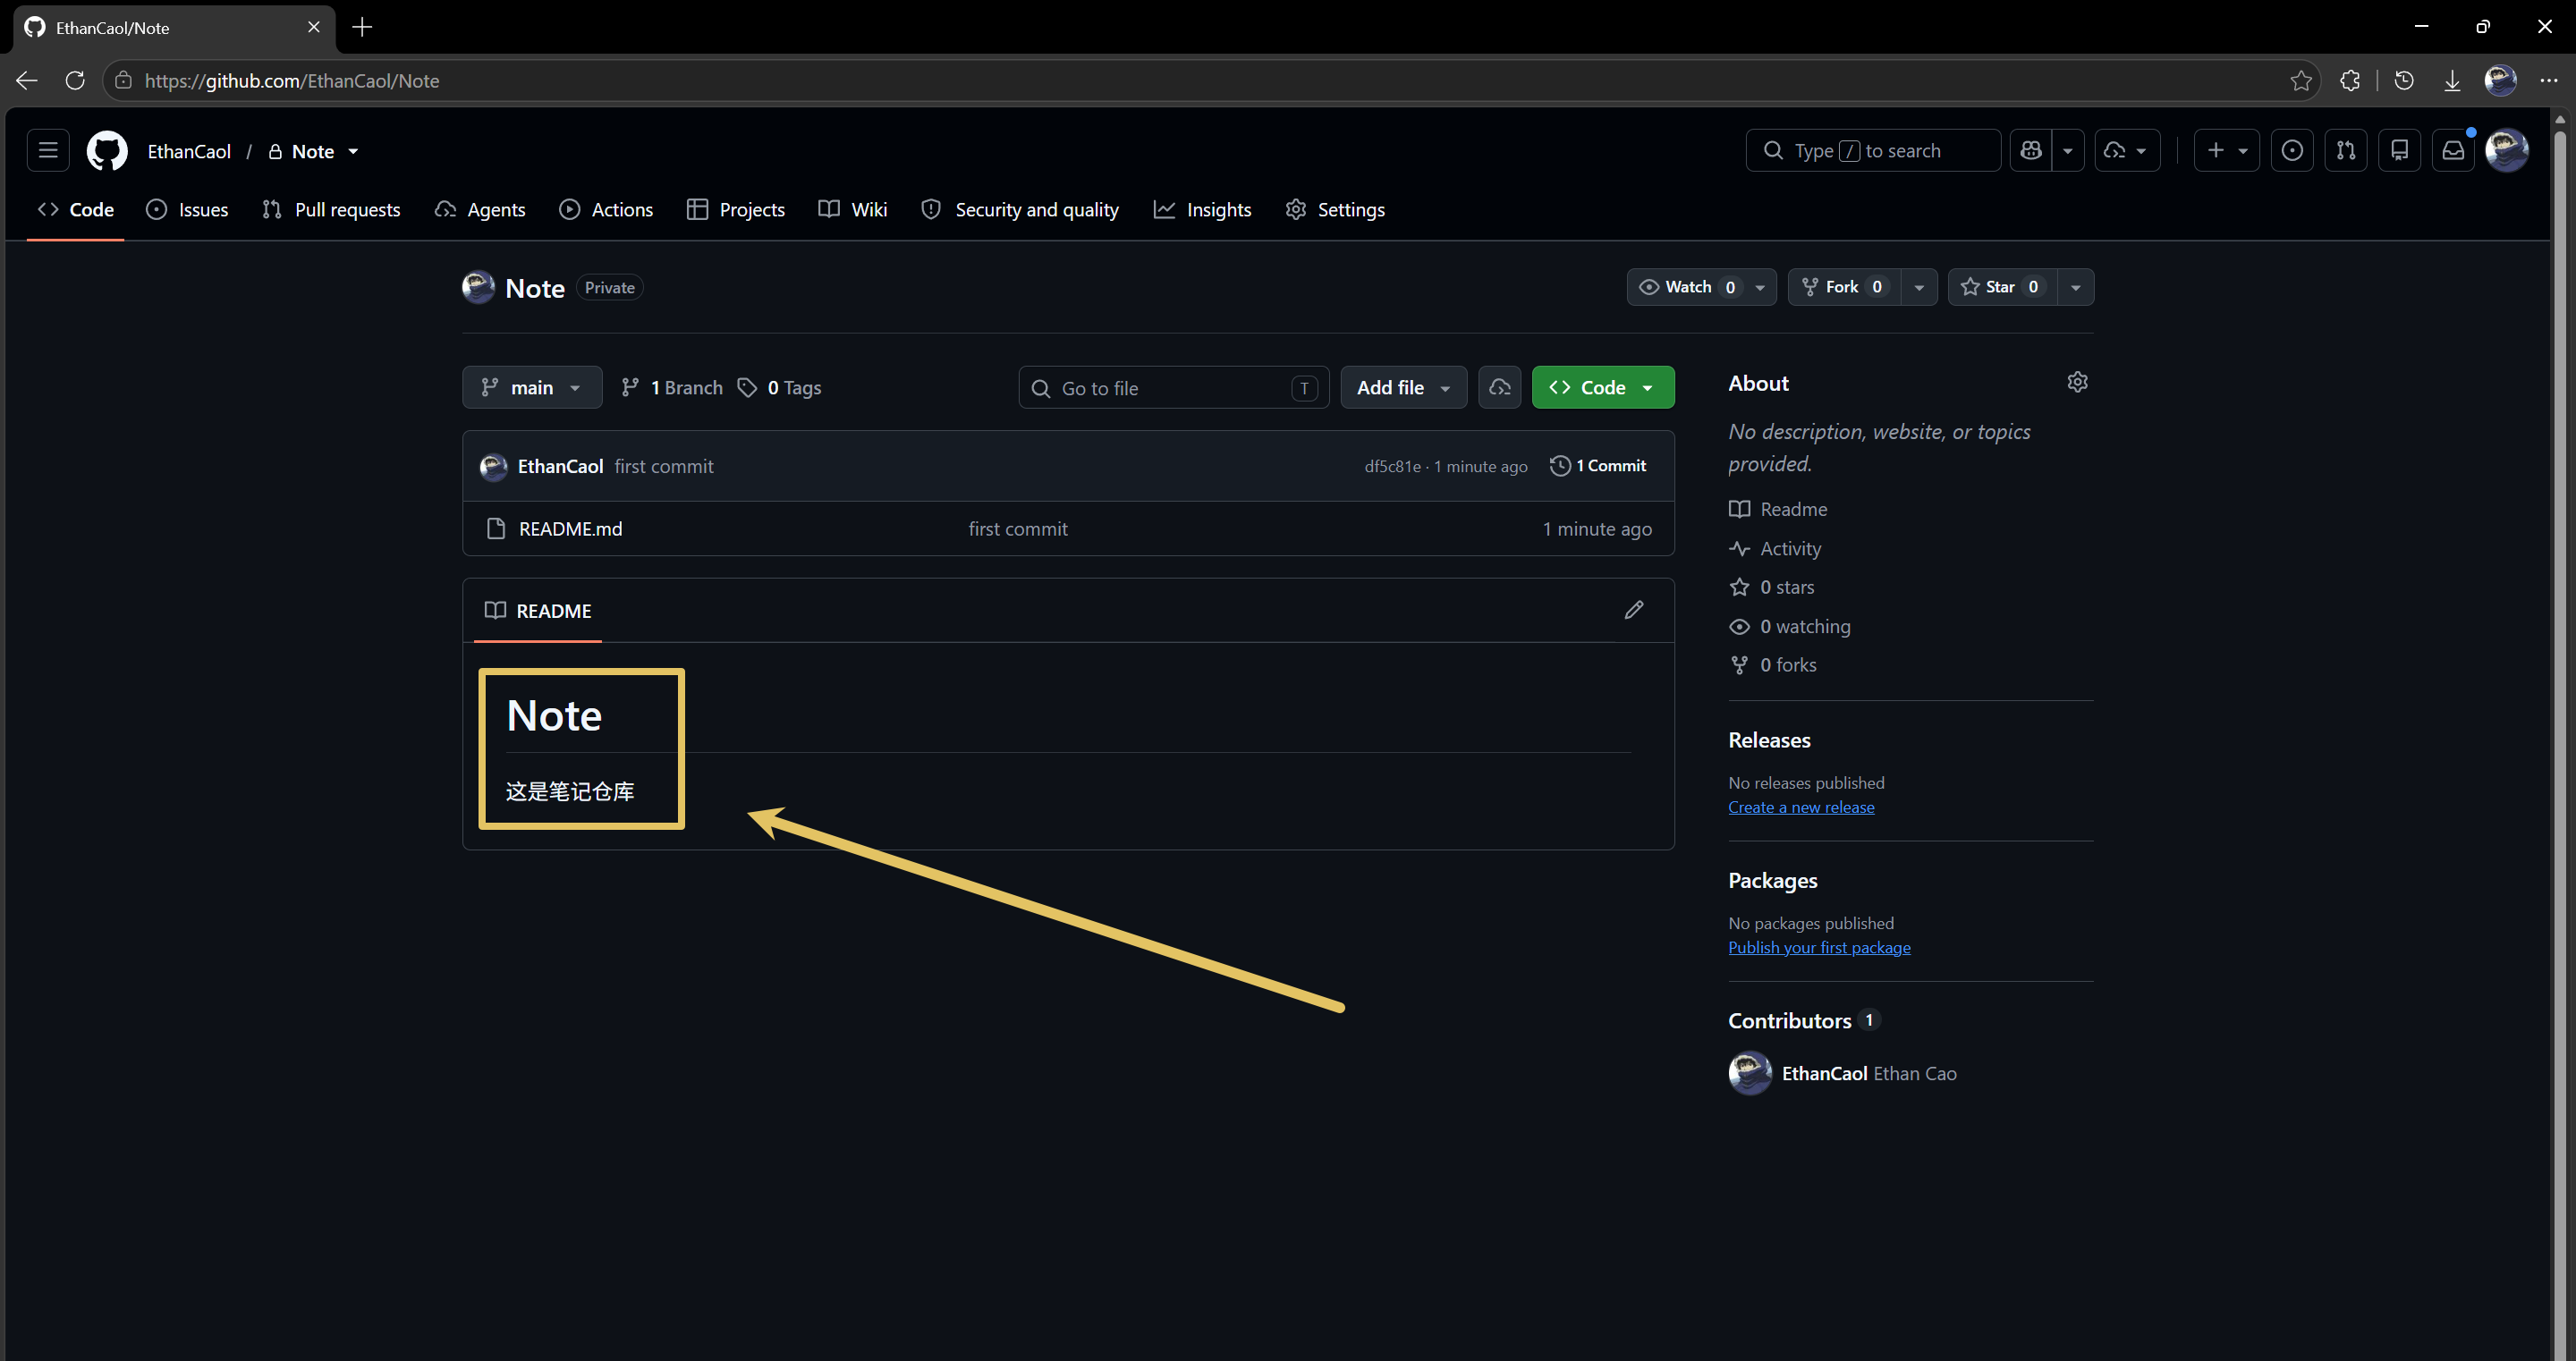Open the About settings gear icon
This screenshot has width=2576, height=1361.
point(2077,383)
